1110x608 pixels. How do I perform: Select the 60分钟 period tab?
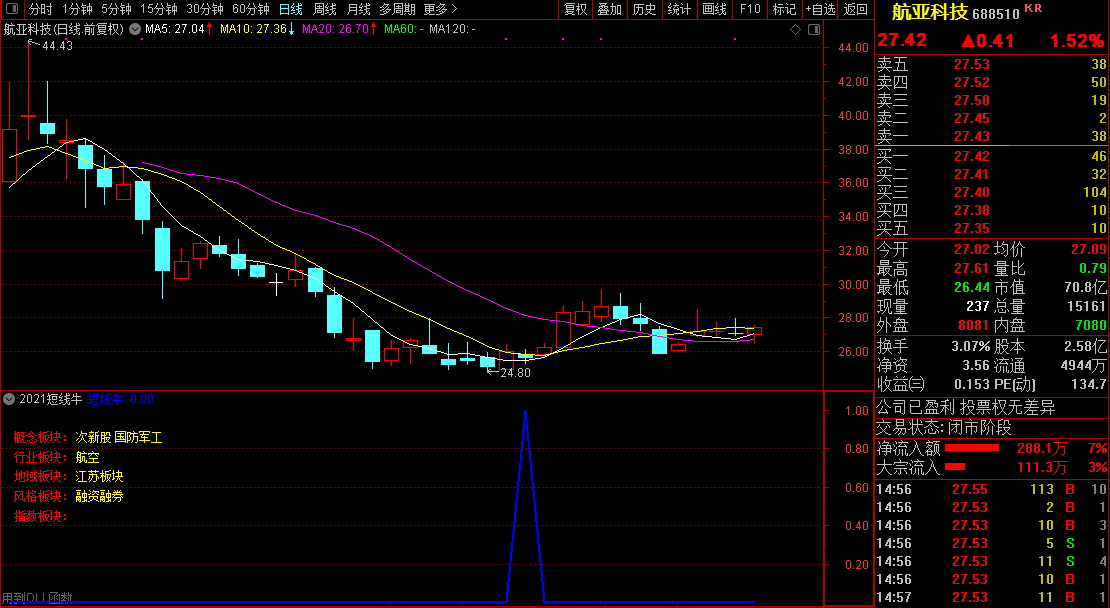tap(251, 9)
